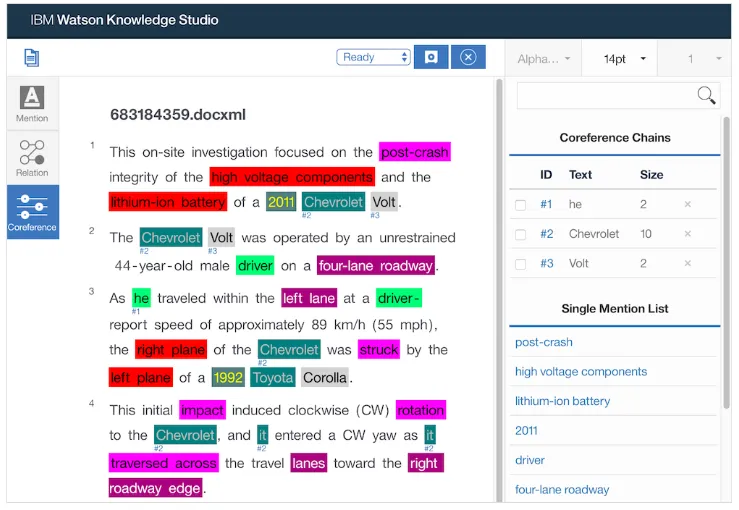Click the blue close document button
Image resolution: width=739 pixels, height=510 pixels.
click(x=468, y=57)
